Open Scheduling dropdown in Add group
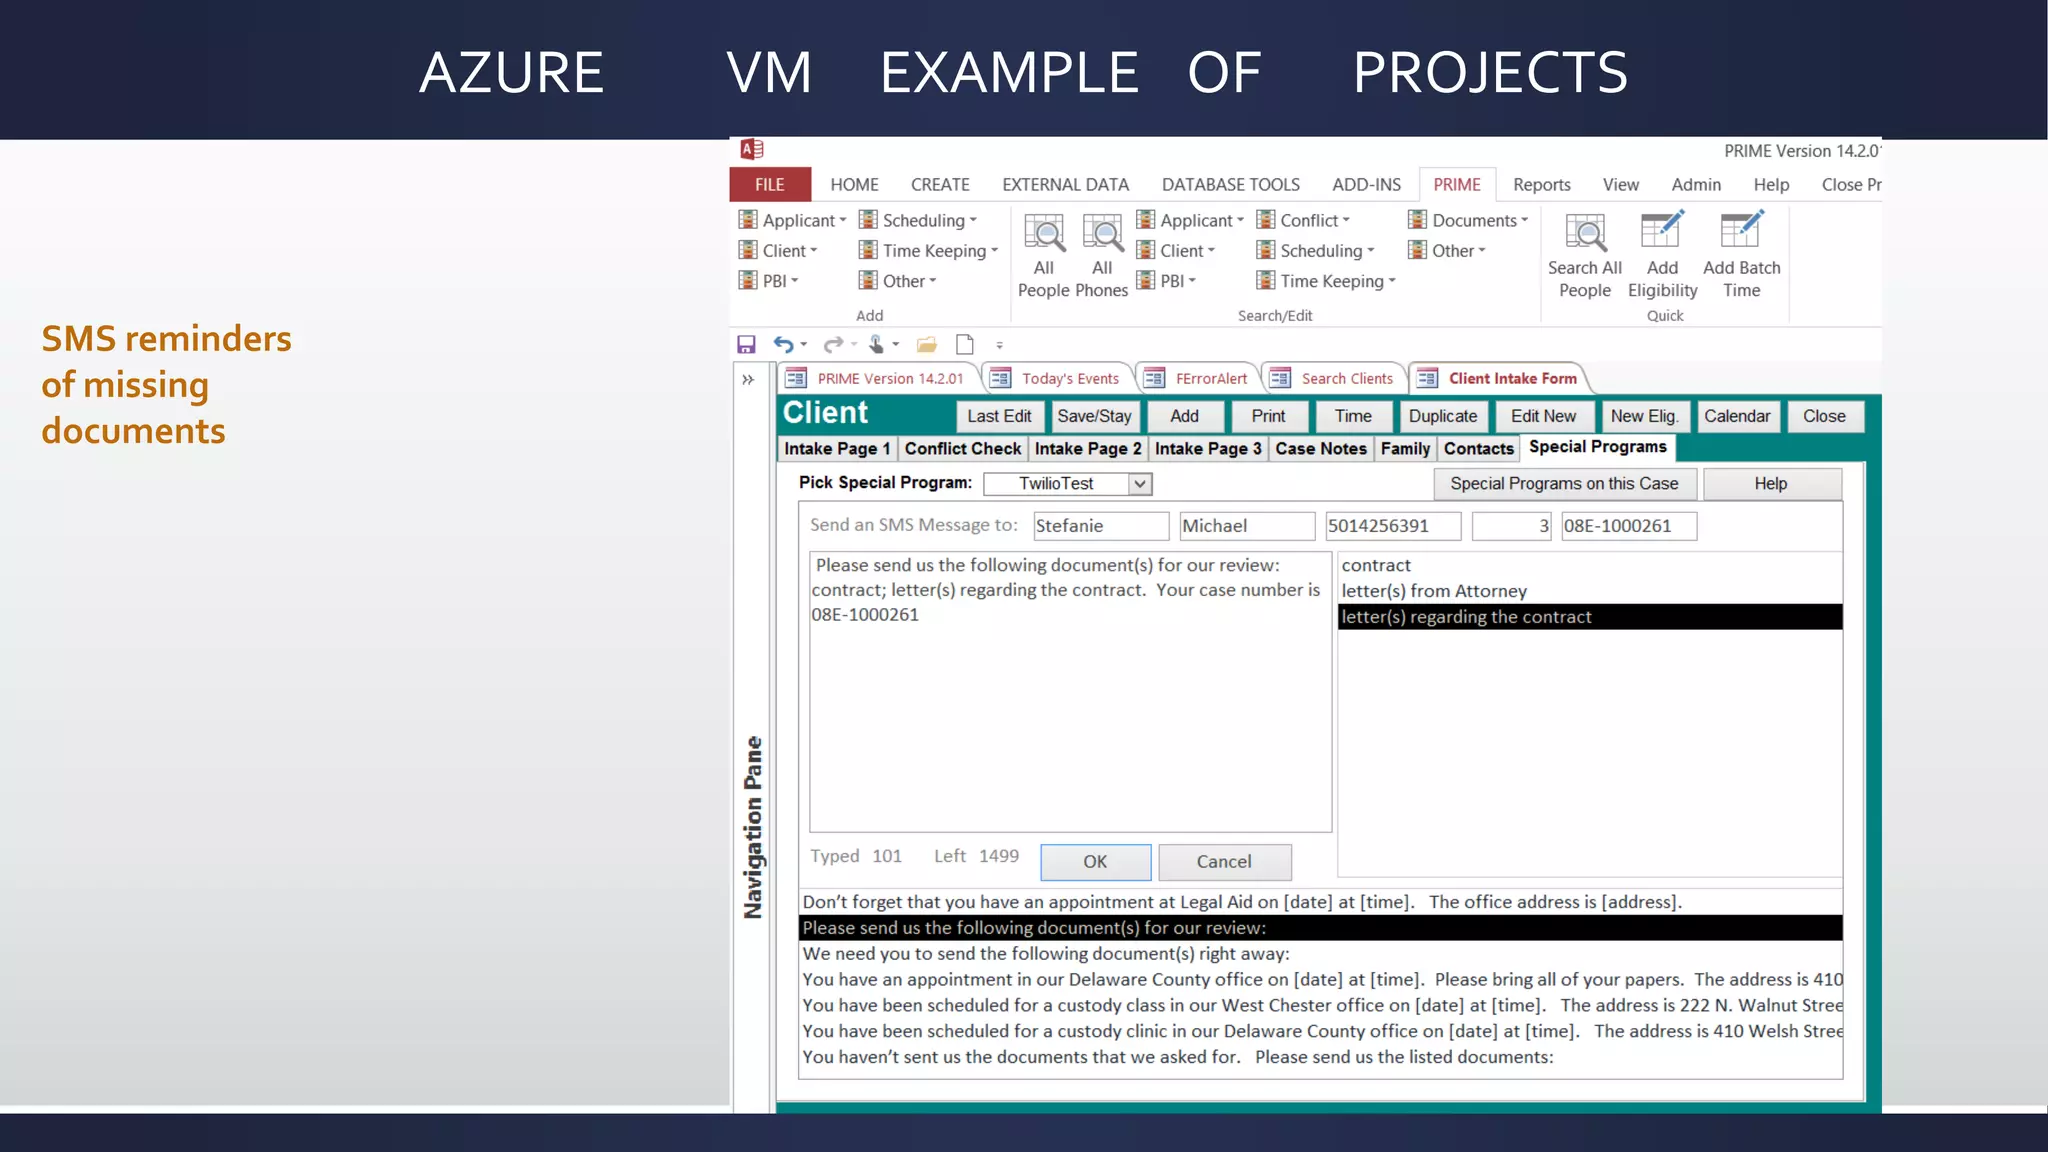This screenshot has height=1152, width=2048. click(x=917, y=220)
